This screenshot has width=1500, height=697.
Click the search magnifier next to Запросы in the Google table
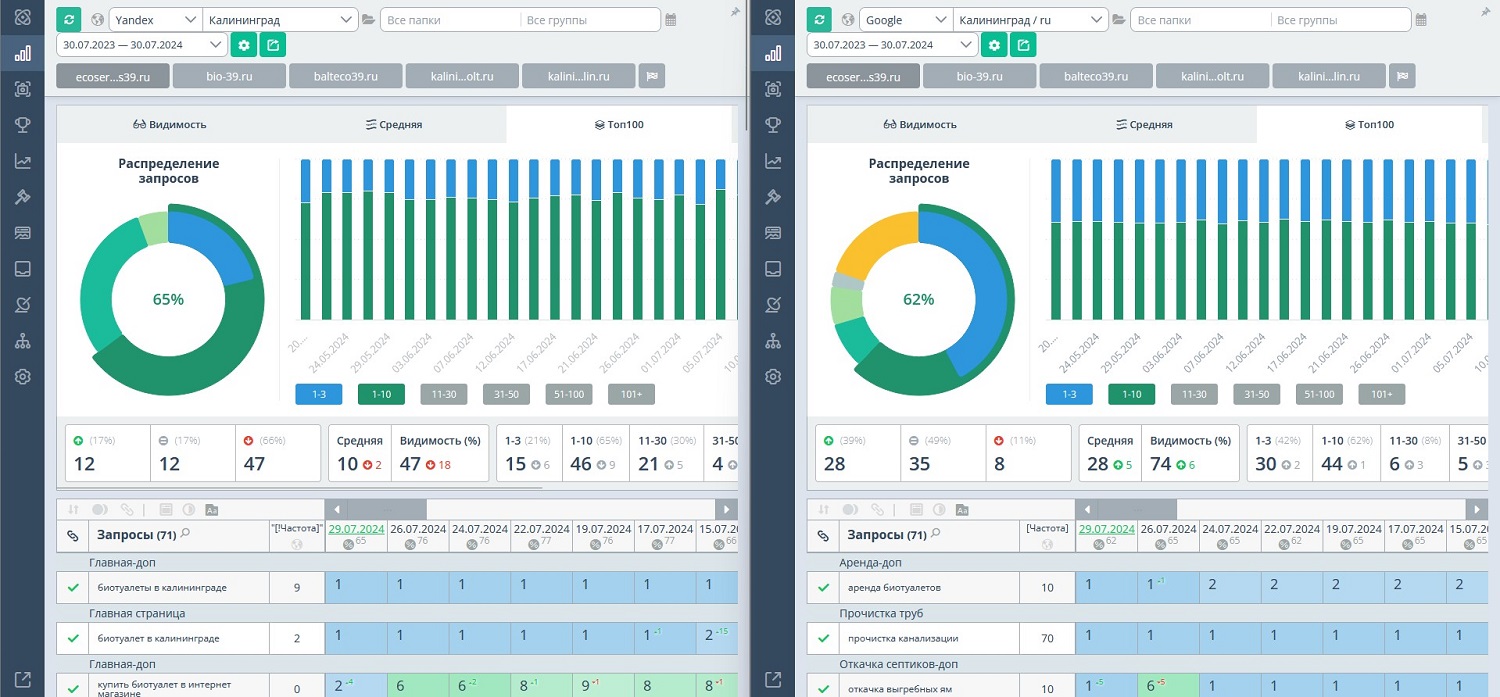(x=935, y=534)
